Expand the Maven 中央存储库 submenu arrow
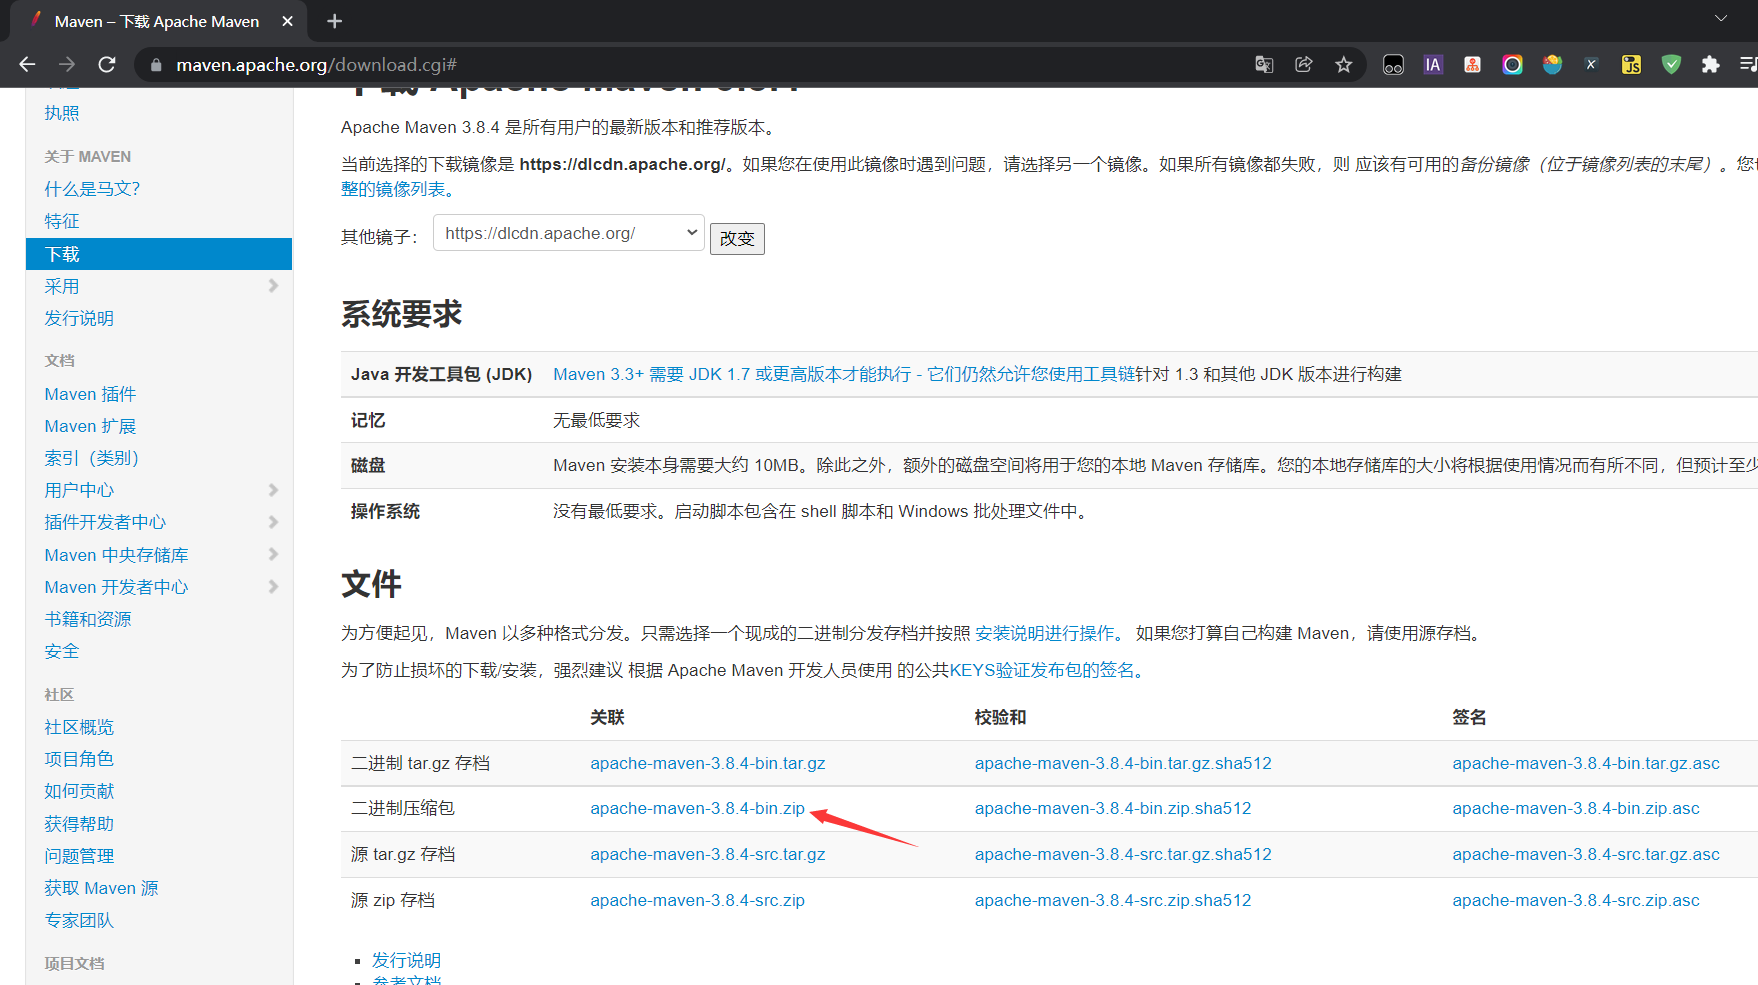The width and height of the screenshot is (1758, 985). pyautogui.click(x=274, y=554)
